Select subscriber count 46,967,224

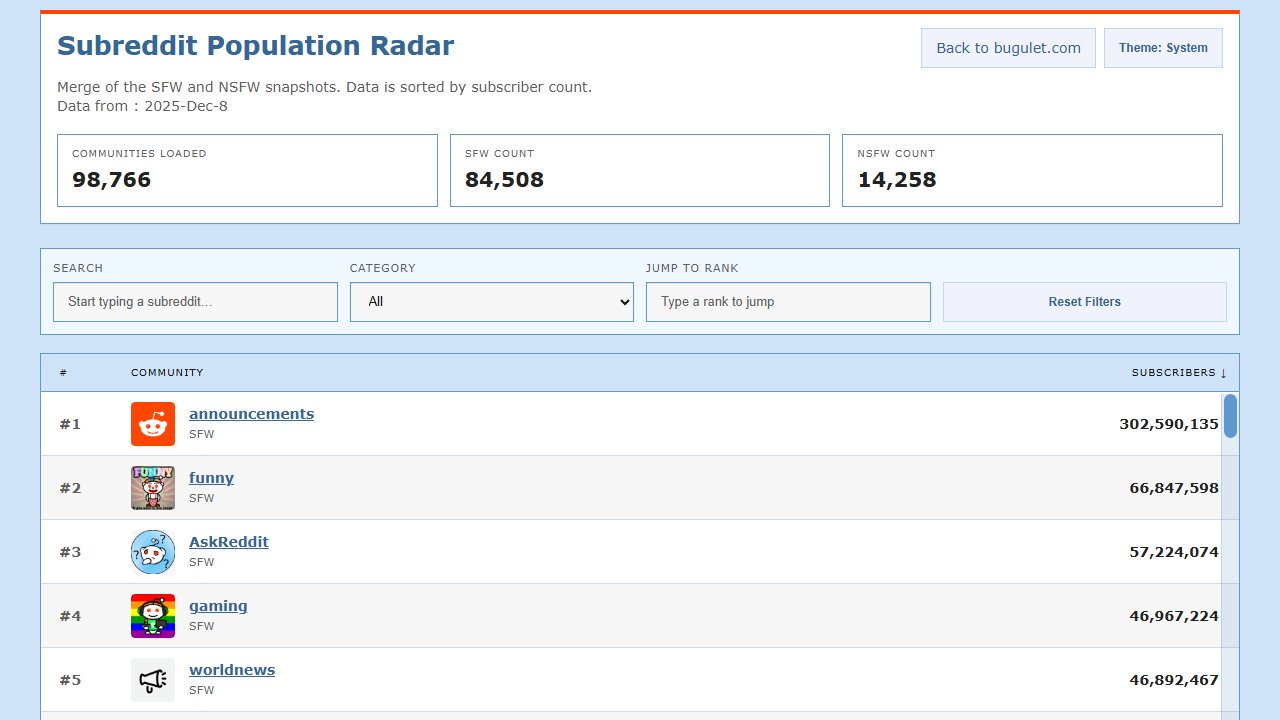click(x=1174, y=616)
